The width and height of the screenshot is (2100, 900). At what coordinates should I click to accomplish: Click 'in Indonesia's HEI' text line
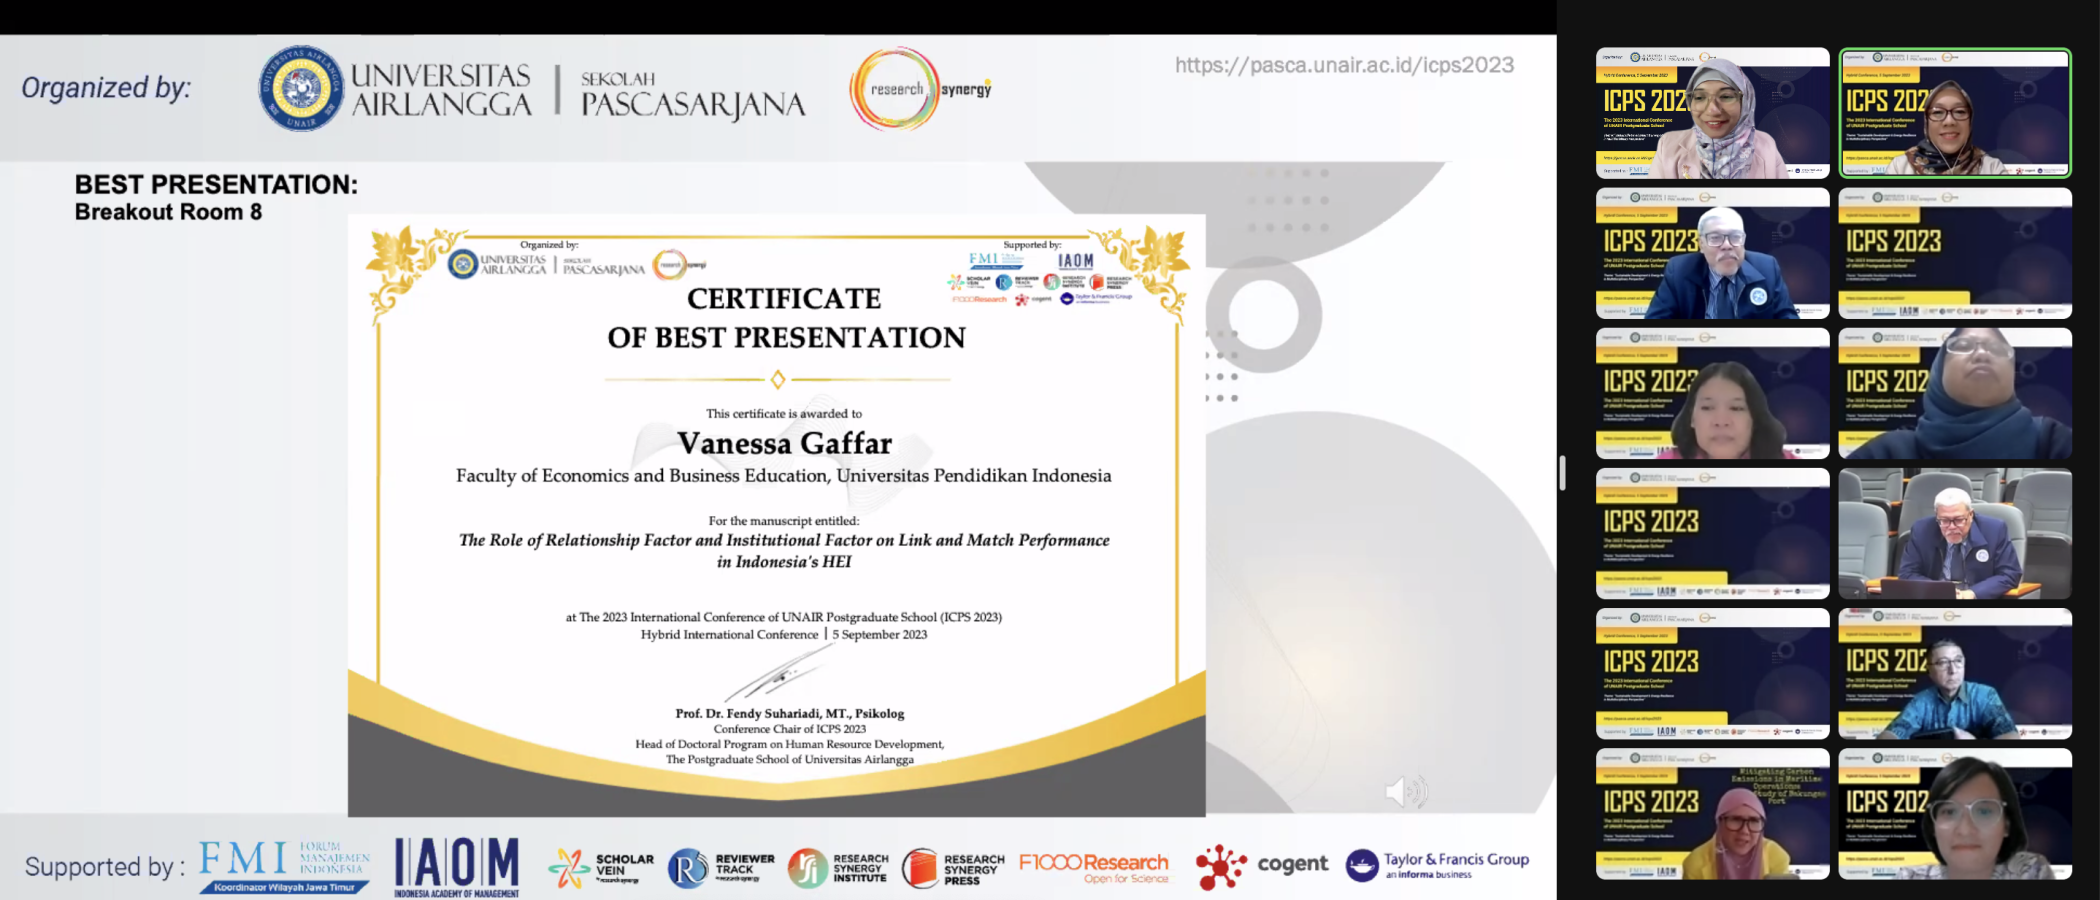click(x=784, y=562)
